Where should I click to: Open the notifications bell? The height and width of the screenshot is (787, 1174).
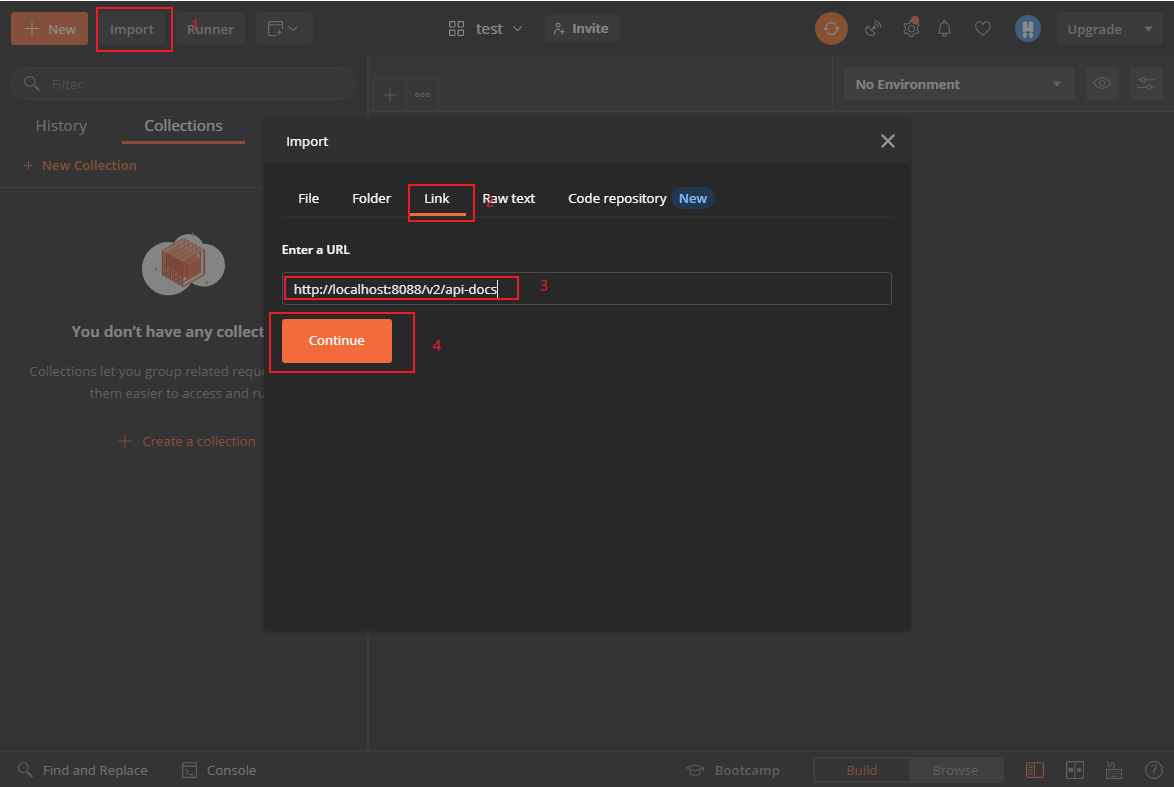945,29
